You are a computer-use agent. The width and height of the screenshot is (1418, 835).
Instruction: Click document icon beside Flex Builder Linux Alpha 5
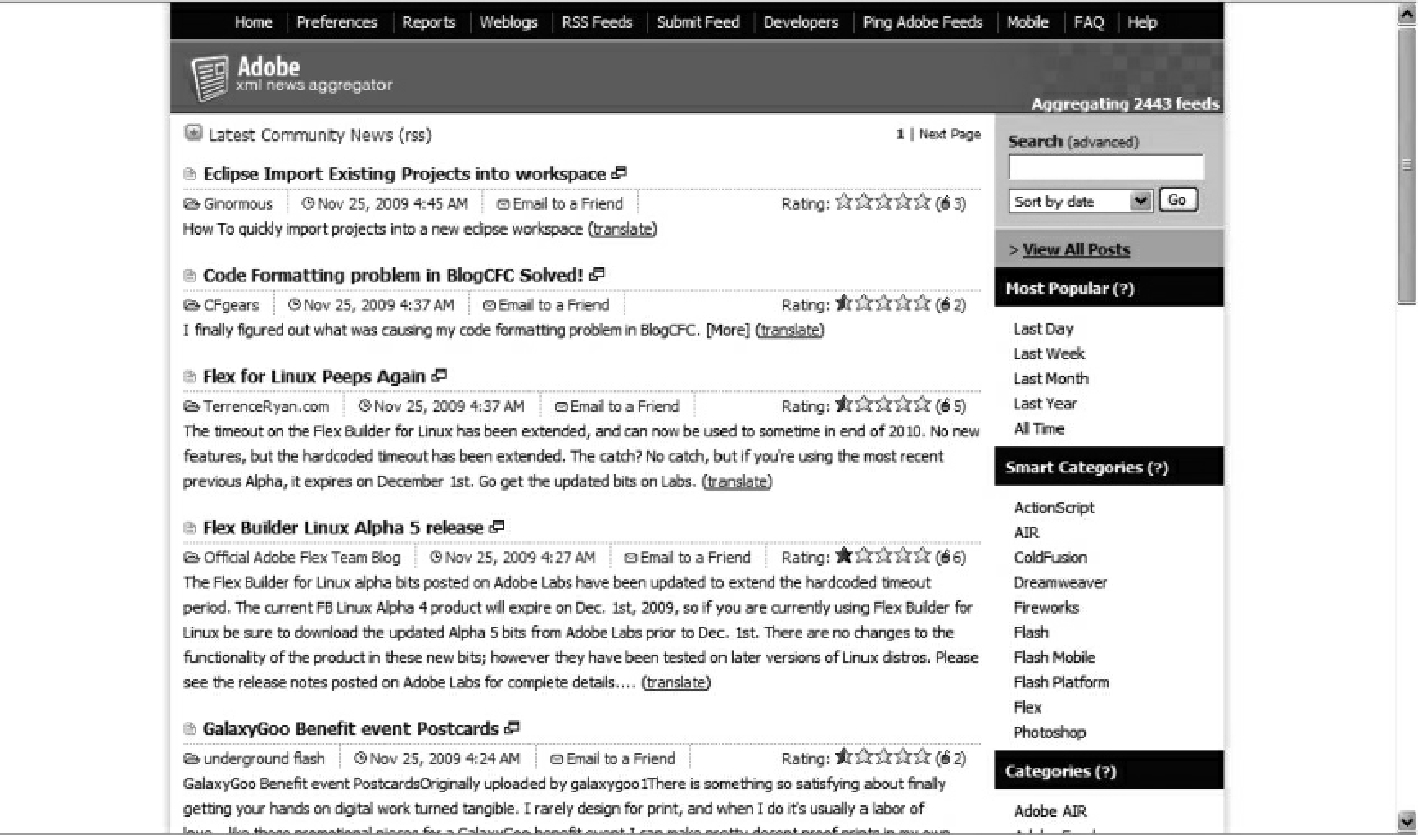190,528
